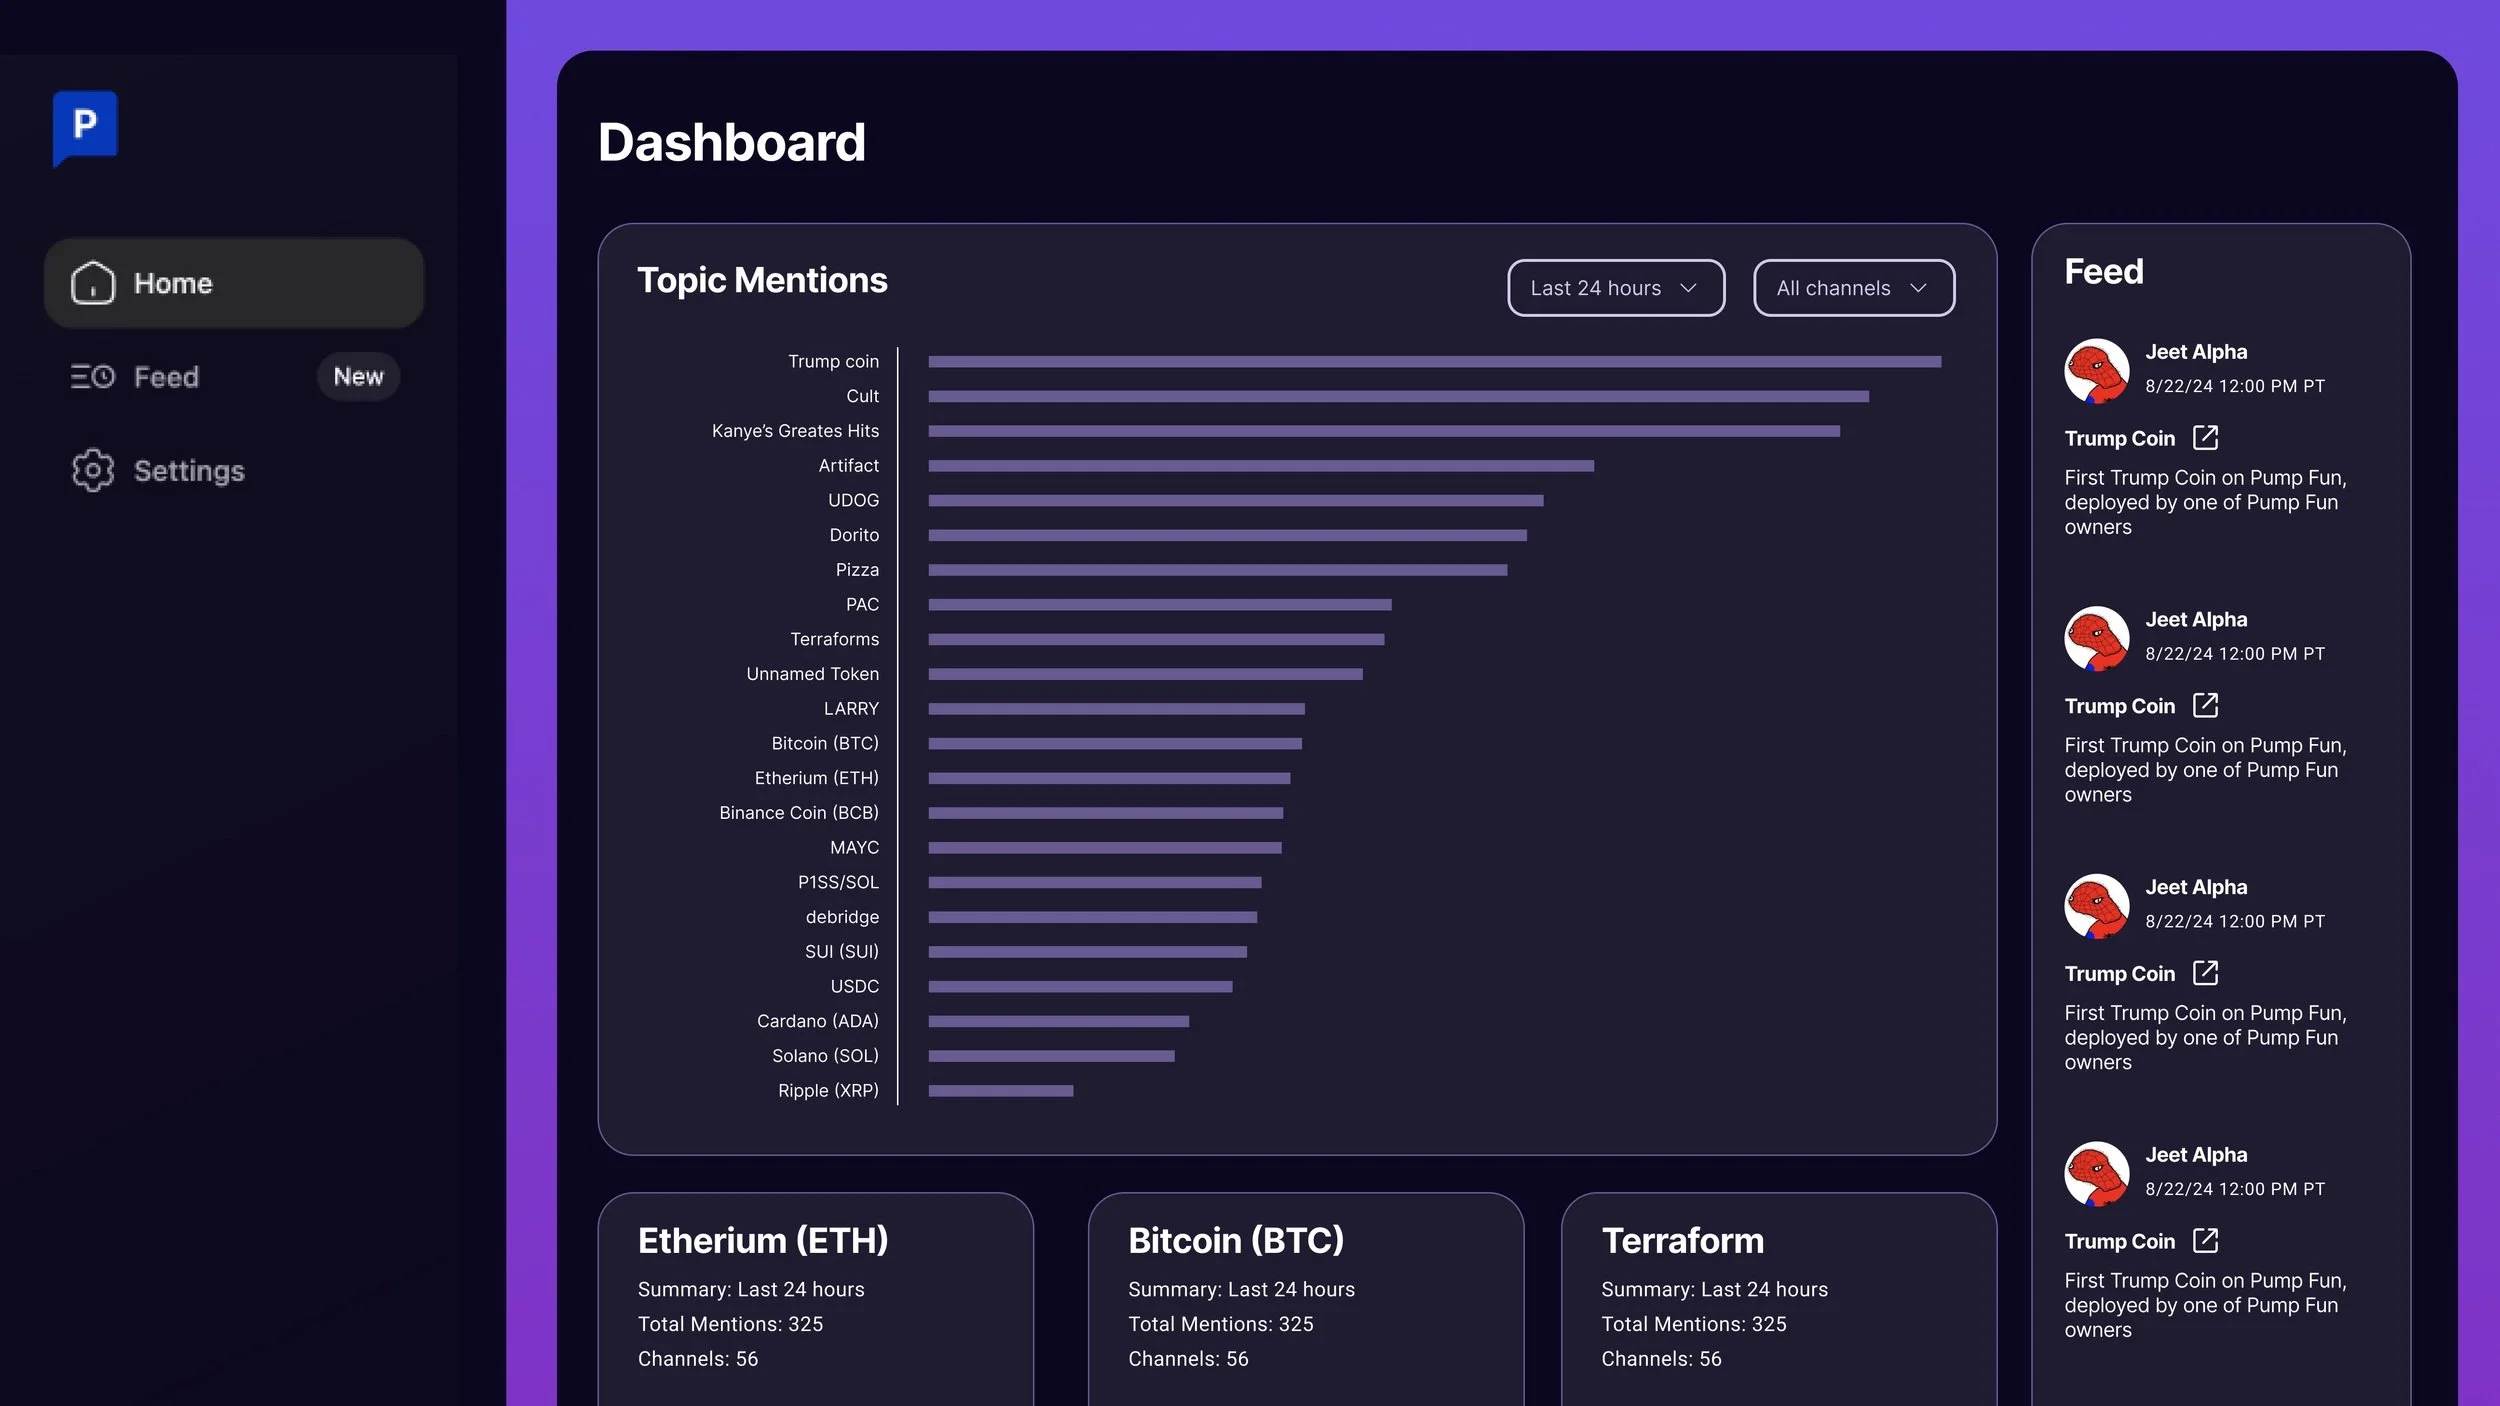Click the first Jeet Alpha avatar
Viewport: 2500px width, 1406px height.
coord(2096,370)
